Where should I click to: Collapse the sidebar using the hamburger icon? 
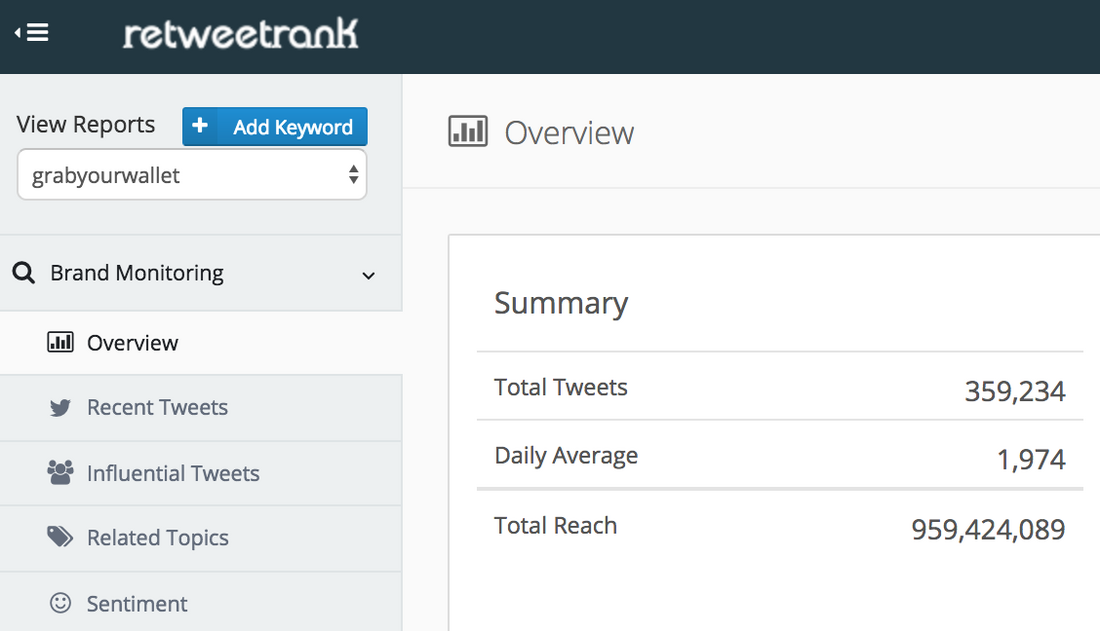32,33
